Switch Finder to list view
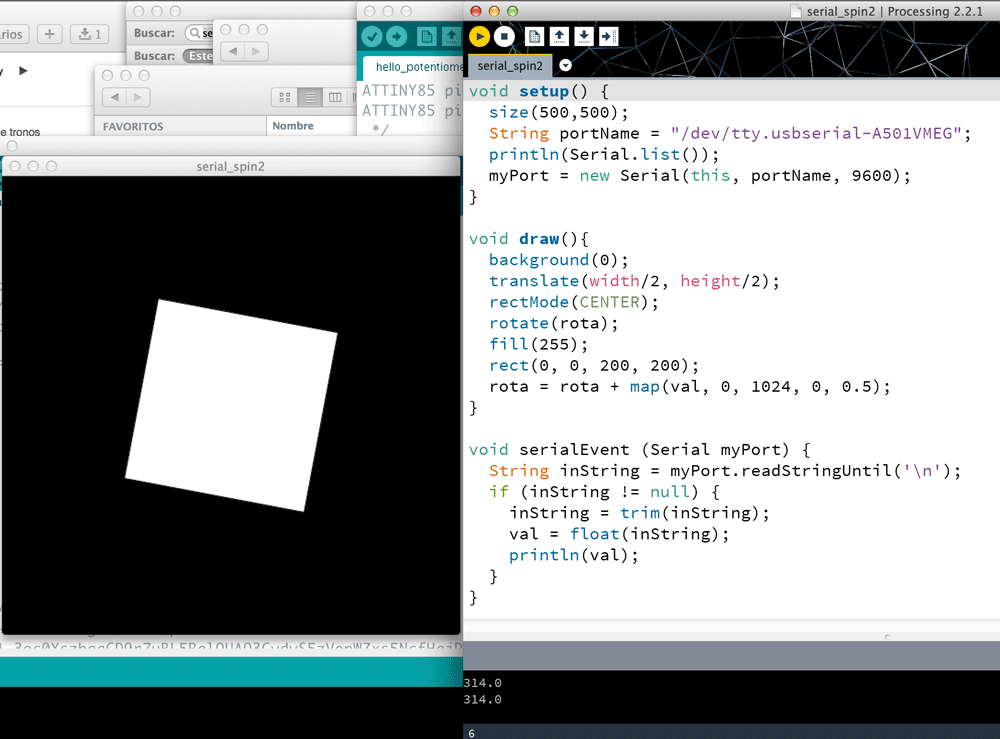Screen dimensions: 1000x739 pos(310,97)
